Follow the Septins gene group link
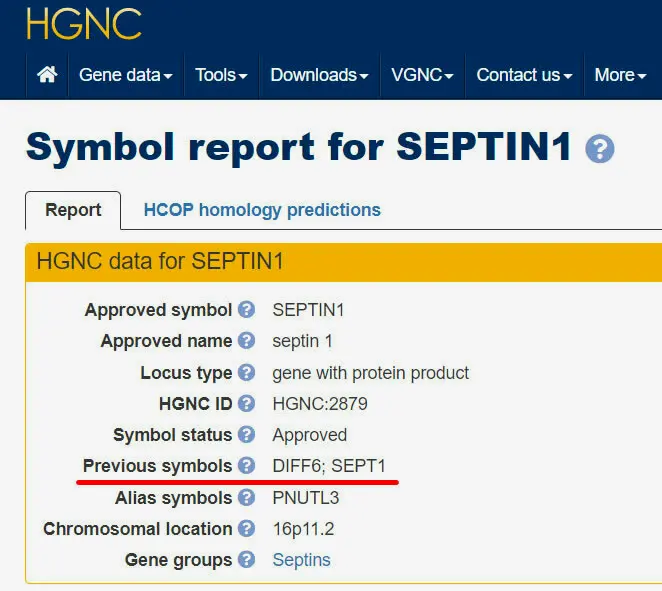662x591 pixels. (x=301, y=560)
